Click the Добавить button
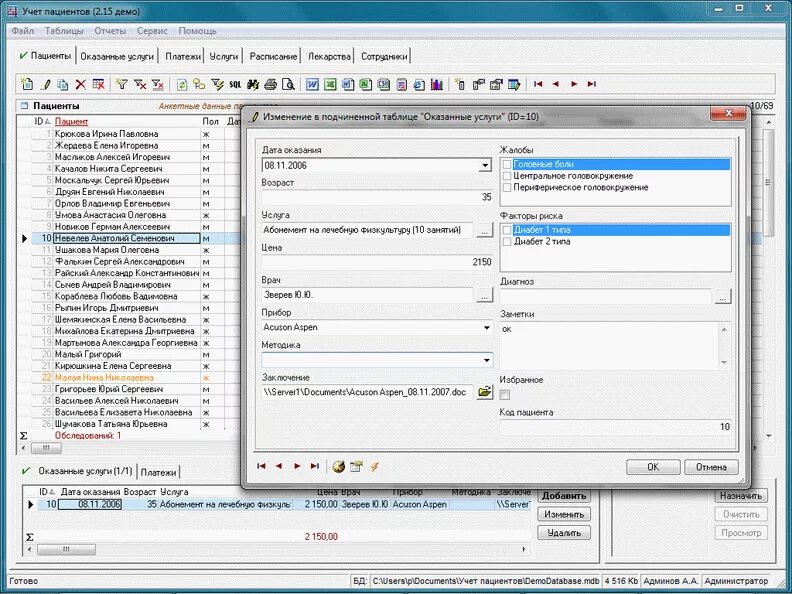This screenshot has height=594, width=792. pos(564,496)
